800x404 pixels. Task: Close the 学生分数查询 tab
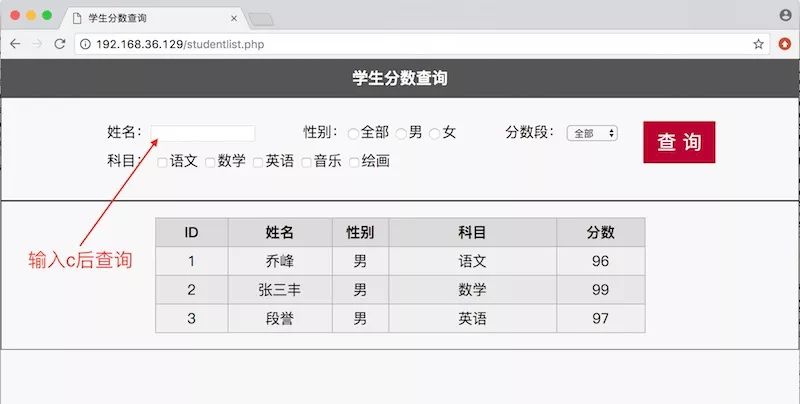pos(234,18)
